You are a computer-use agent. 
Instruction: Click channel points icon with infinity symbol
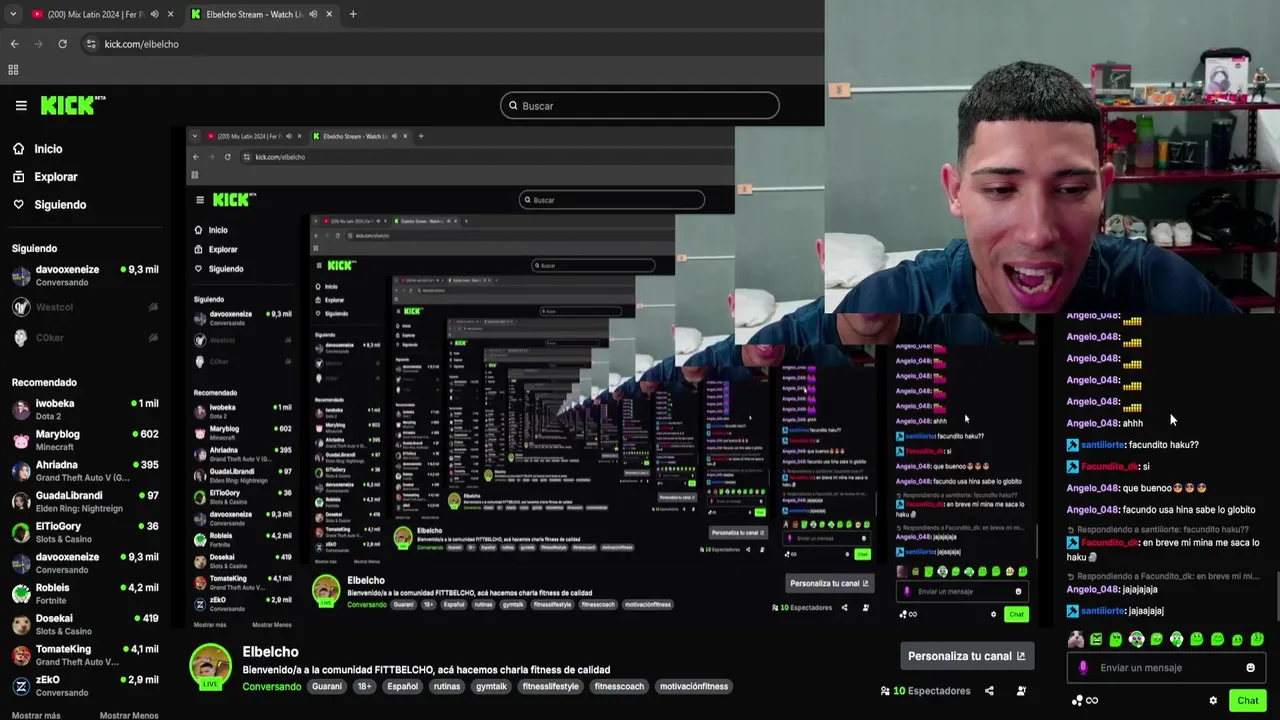coord(1085,701)
